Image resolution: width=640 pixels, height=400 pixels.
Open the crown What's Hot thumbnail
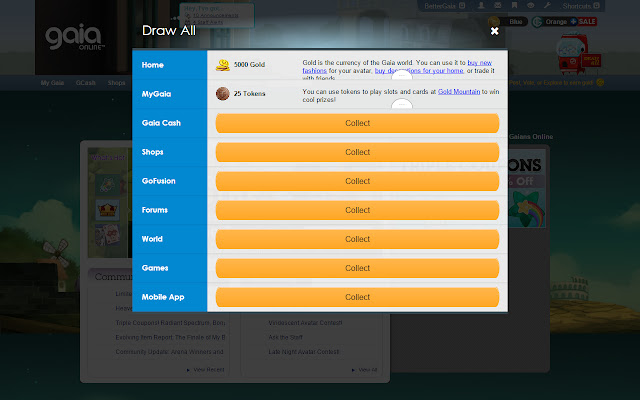click(x=107, y=210)
